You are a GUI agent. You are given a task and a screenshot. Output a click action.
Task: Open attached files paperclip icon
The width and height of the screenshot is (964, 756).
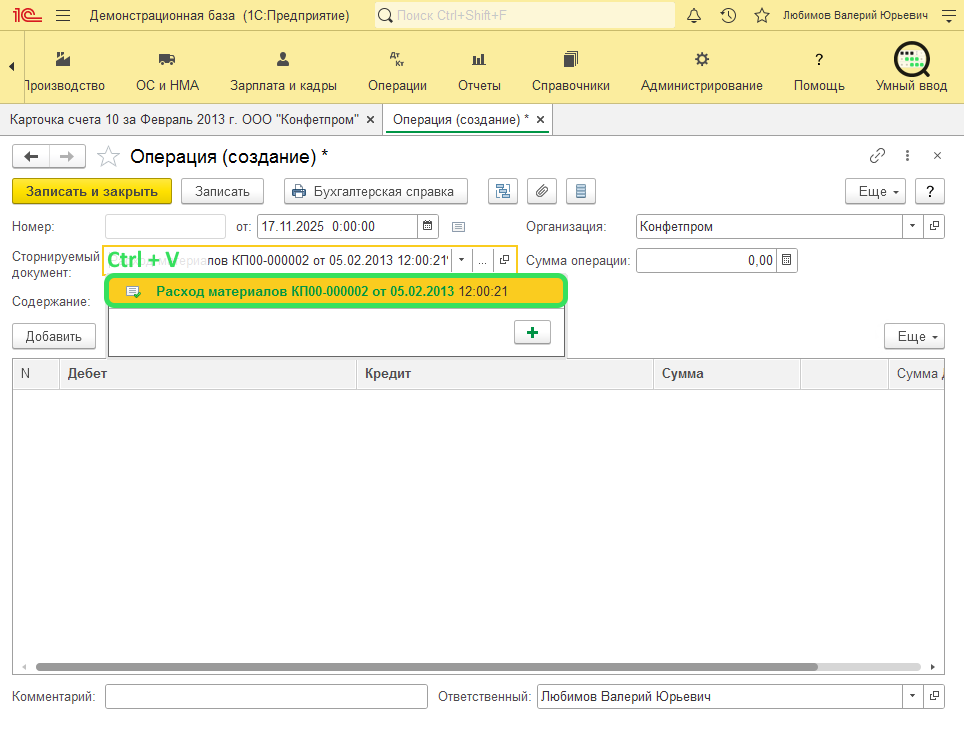pyautogui.click(x=542, y=191)
